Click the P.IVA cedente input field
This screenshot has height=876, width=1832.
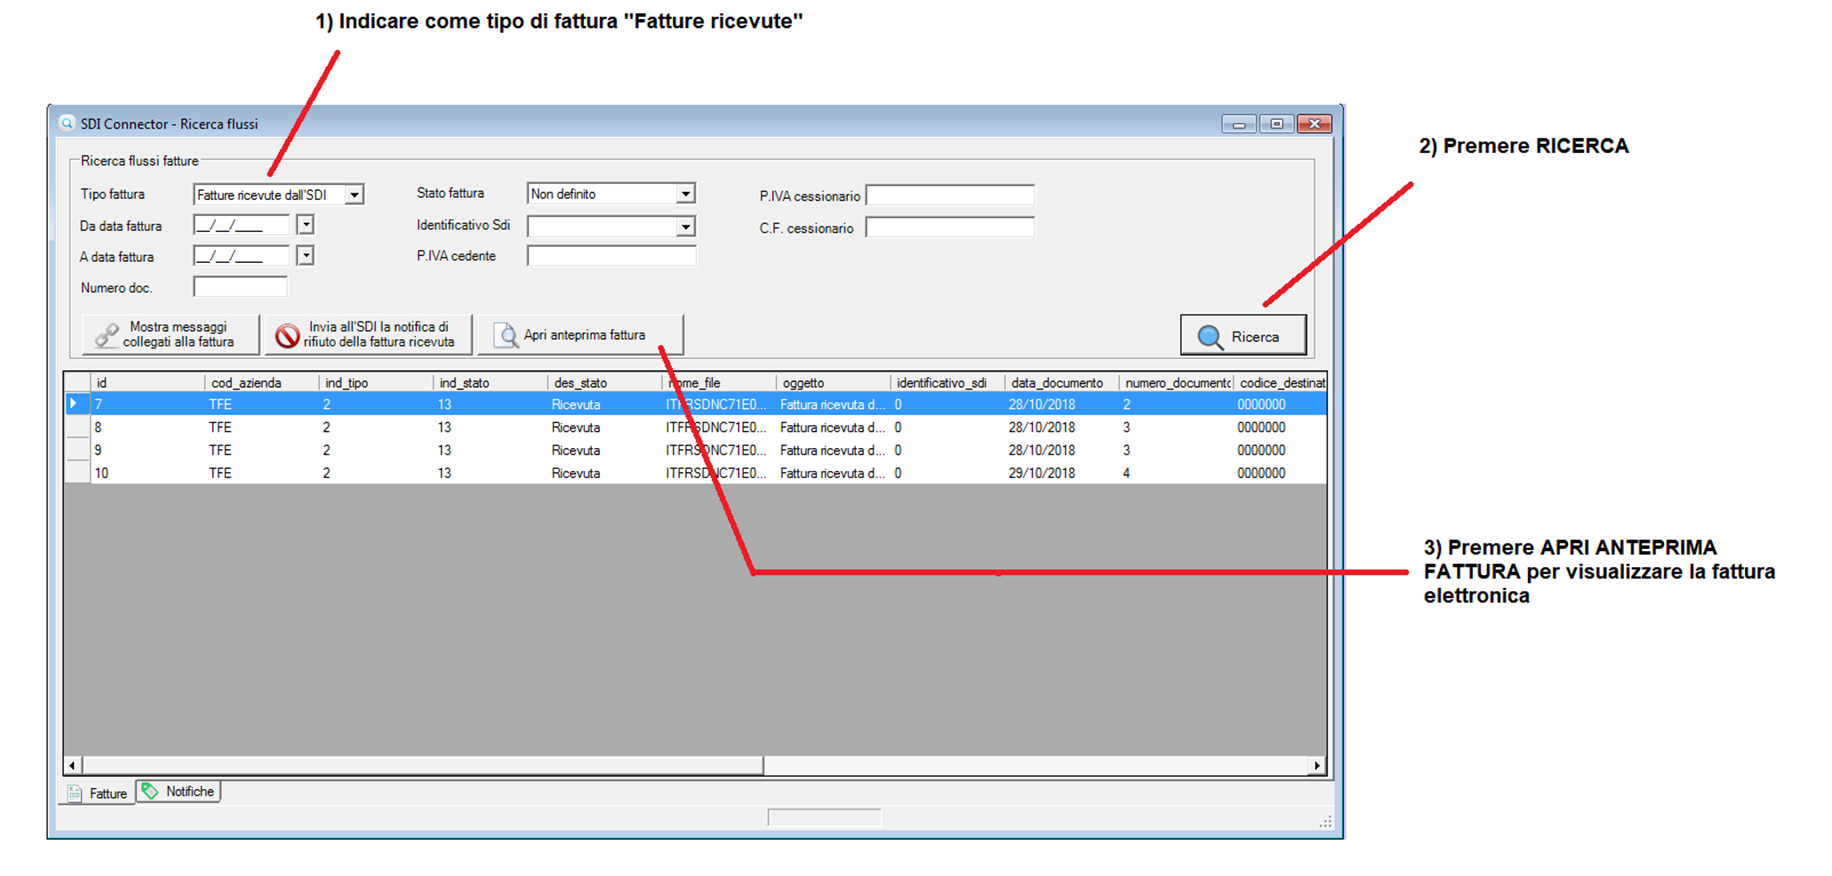tap(611, 257)
